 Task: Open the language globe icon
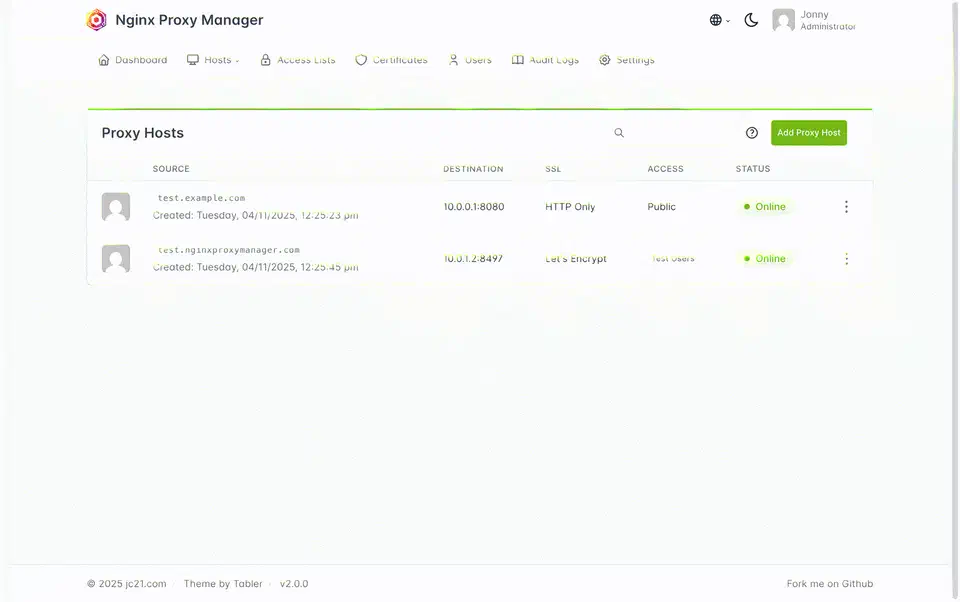tap(714, 19)
